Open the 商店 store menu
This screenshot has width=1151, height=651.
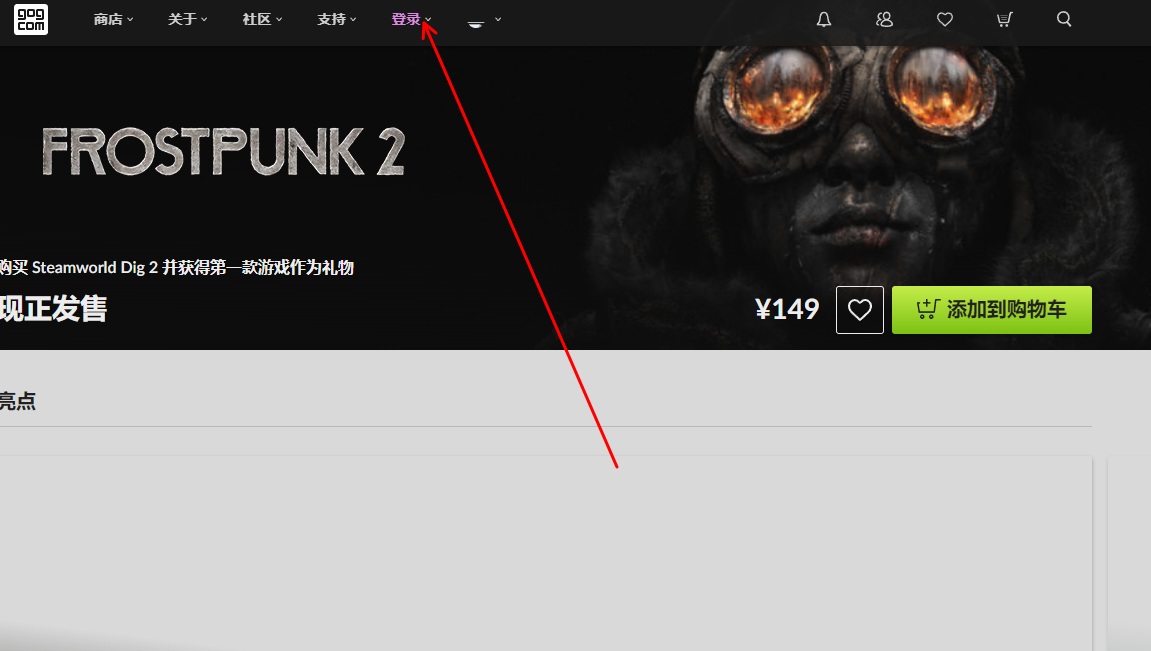tap(113, 20)
